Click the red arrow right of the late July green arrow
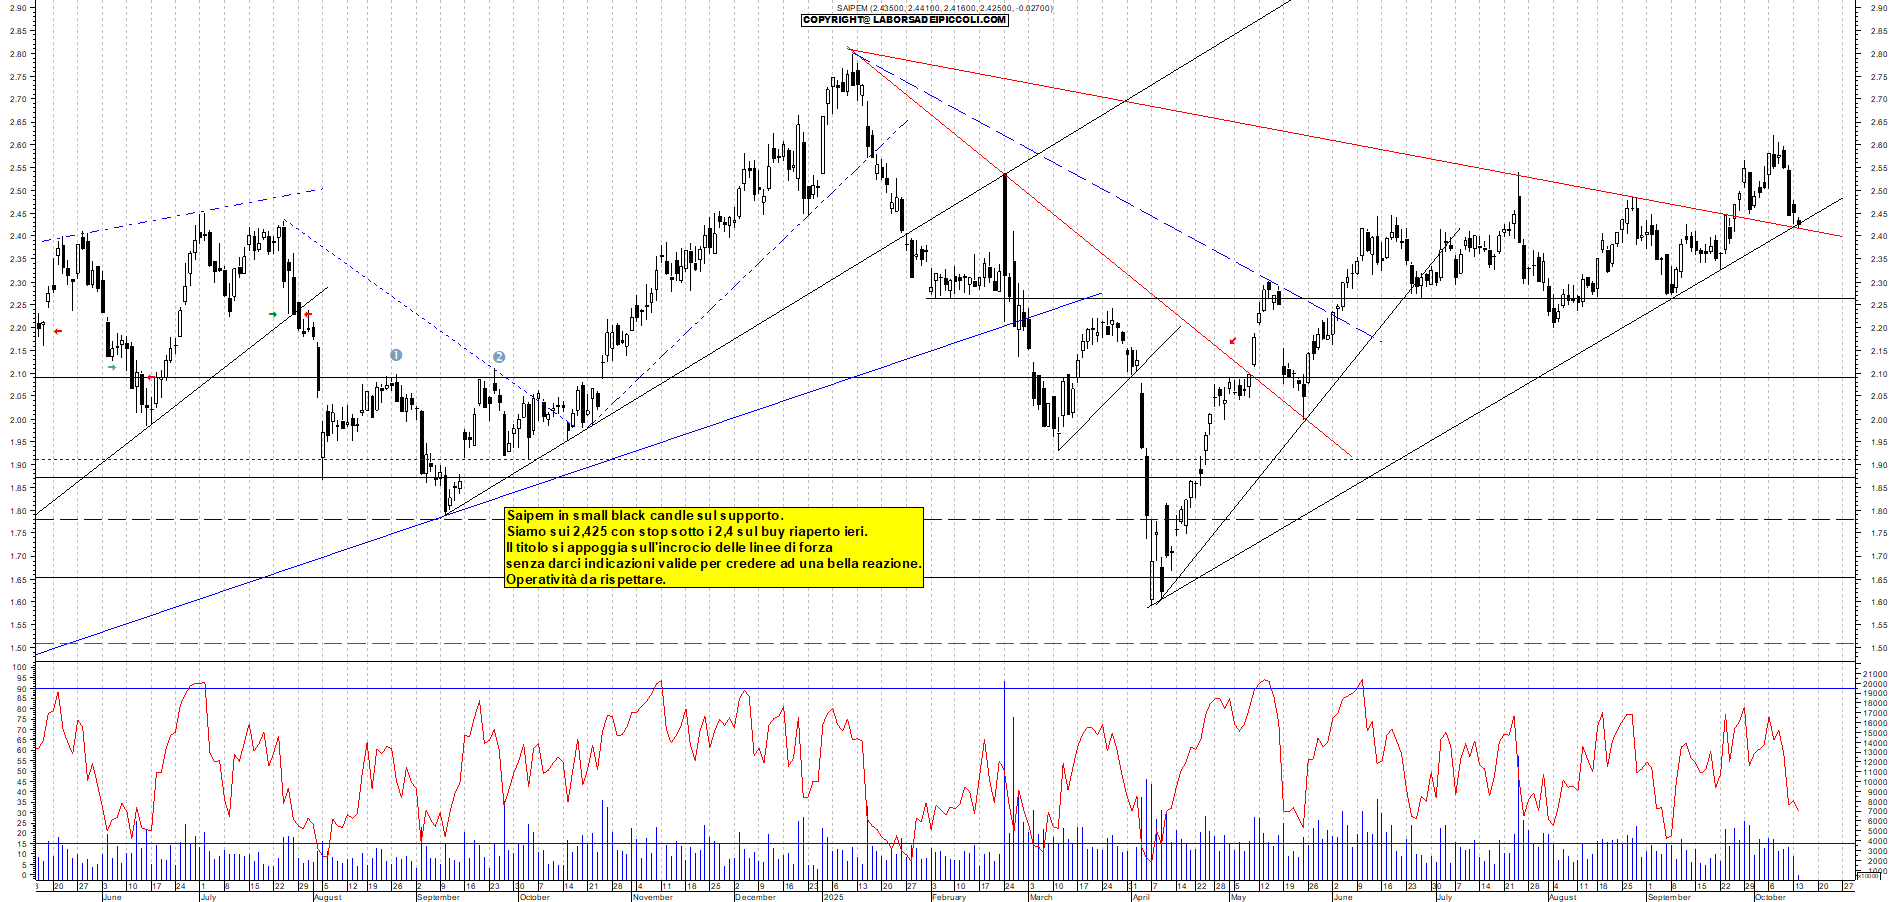Image resolution: width=1890 pixels, height=902 pixels. pyautogui.click(x=308, y=314)
